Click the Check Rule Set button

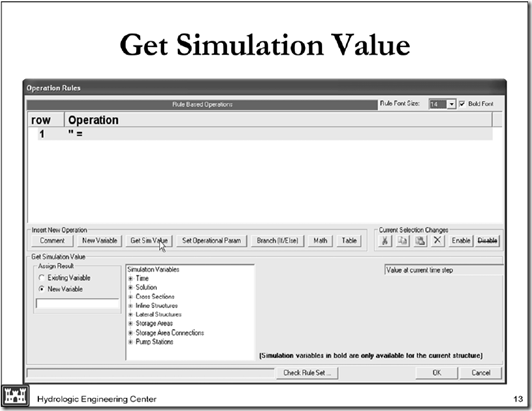tap(307, 373)
